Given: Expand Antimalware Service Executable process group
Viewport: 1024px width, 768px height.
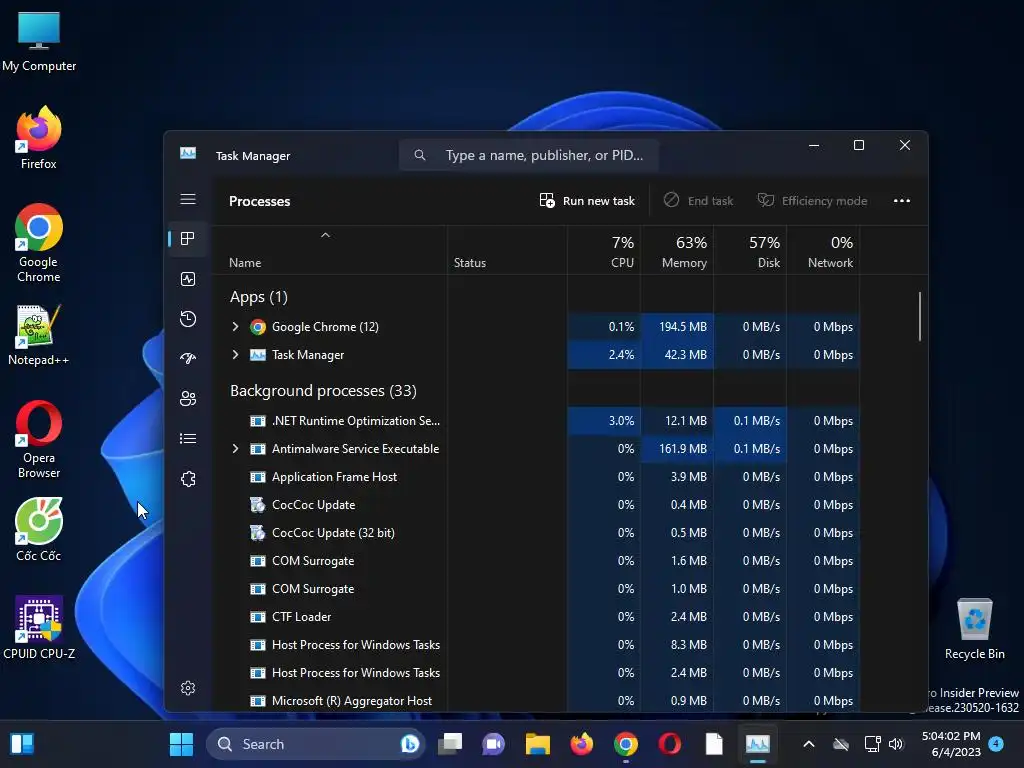Looking at the screenshot, I should (x=235, y=449).
